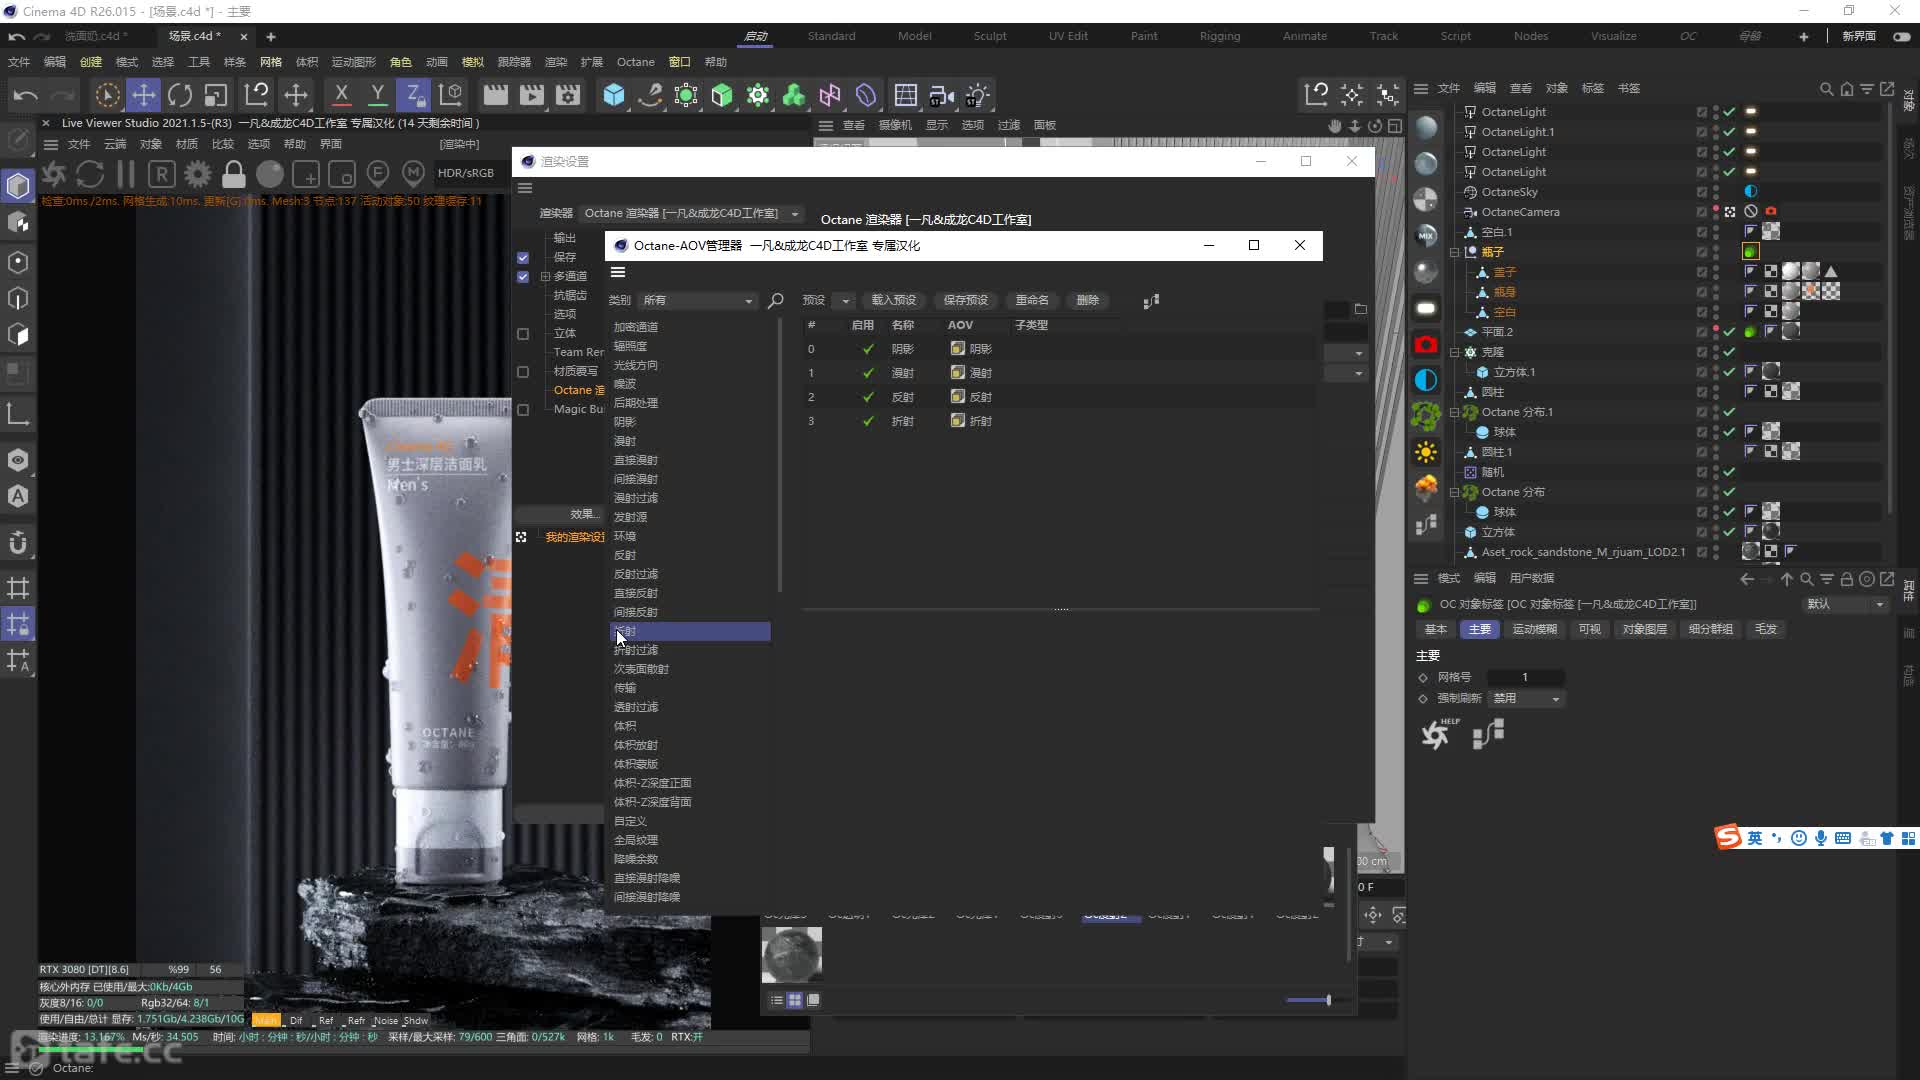Select the Scale tool in top toolbar
Screen dimensions: 1920x1080
216,95
